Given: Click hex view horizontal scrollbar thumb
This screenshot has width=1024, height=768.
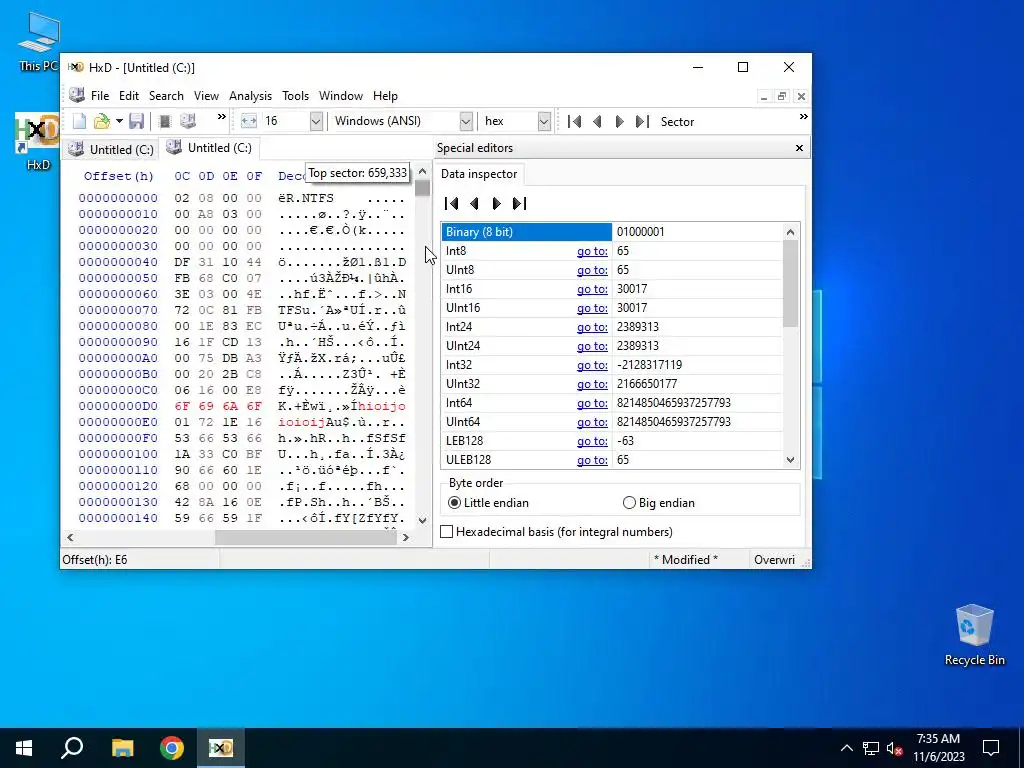Looking at the screenshot, I should point(306,537).
